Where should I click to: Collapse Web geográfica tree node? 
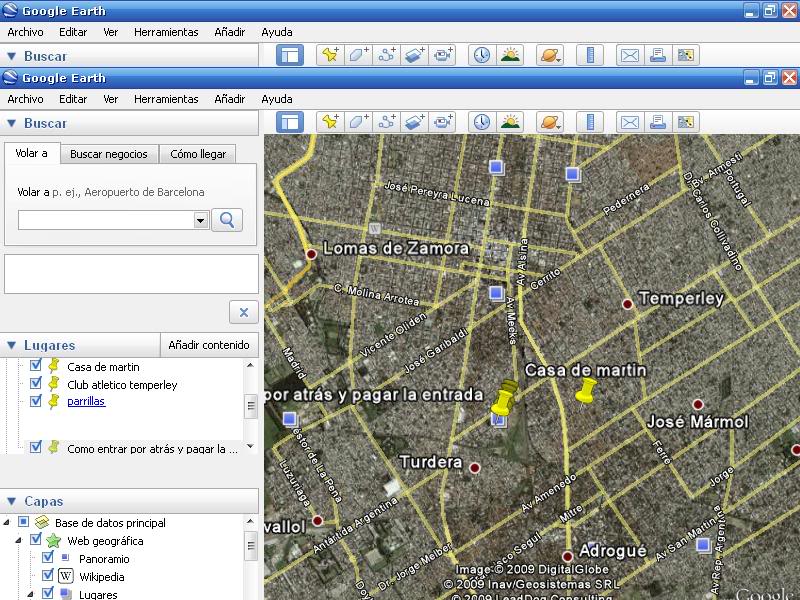[x=19, y=540]
